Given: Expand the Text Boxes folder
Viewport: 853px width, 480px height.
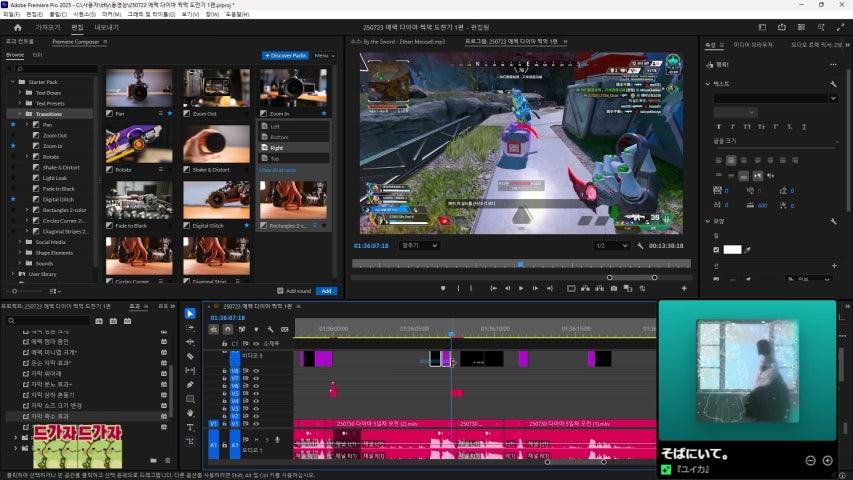Looking at the screenshot, I should tap(20, 93).
